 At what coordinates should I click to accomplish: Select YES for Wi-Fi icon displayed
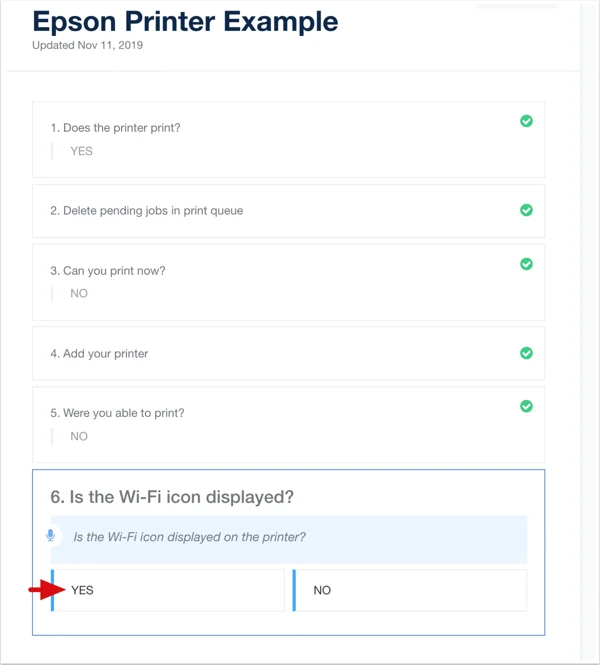(x=167, y=590)
